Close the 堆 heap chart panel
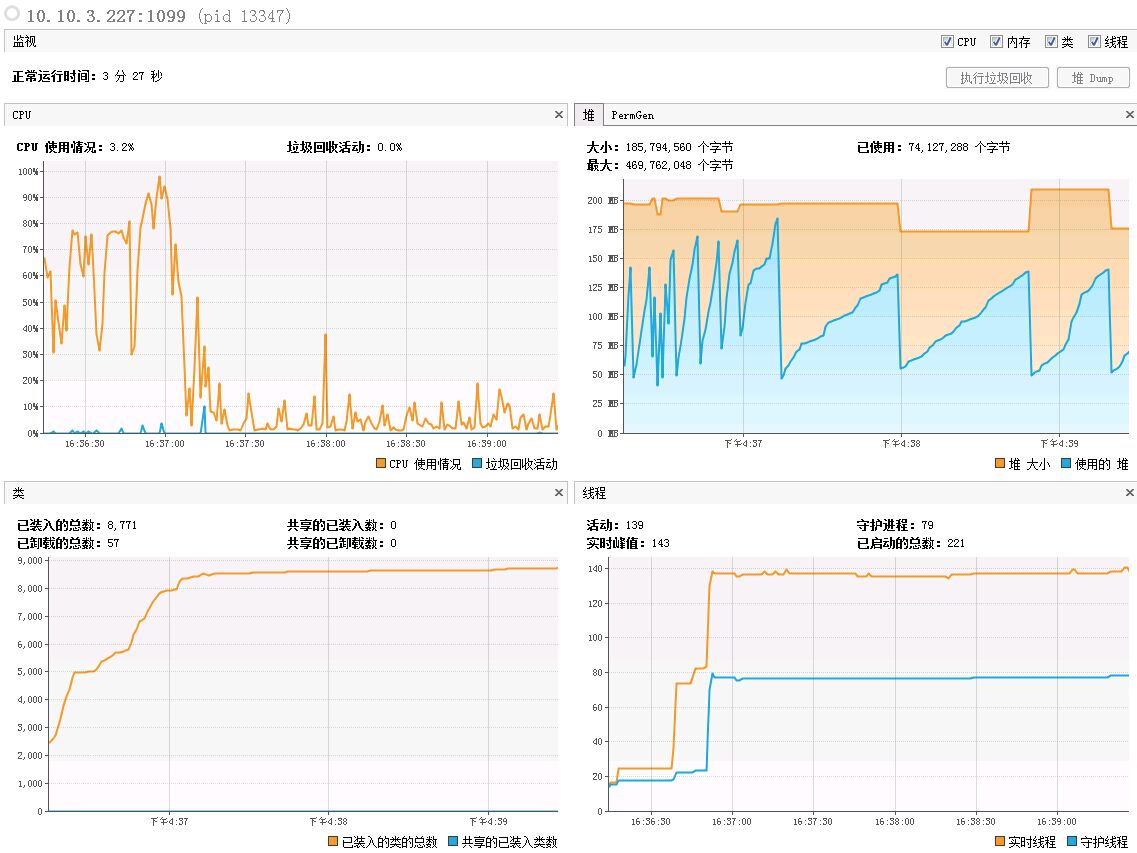This screenshot has height=853, width=1137. tap(1129, 115)
